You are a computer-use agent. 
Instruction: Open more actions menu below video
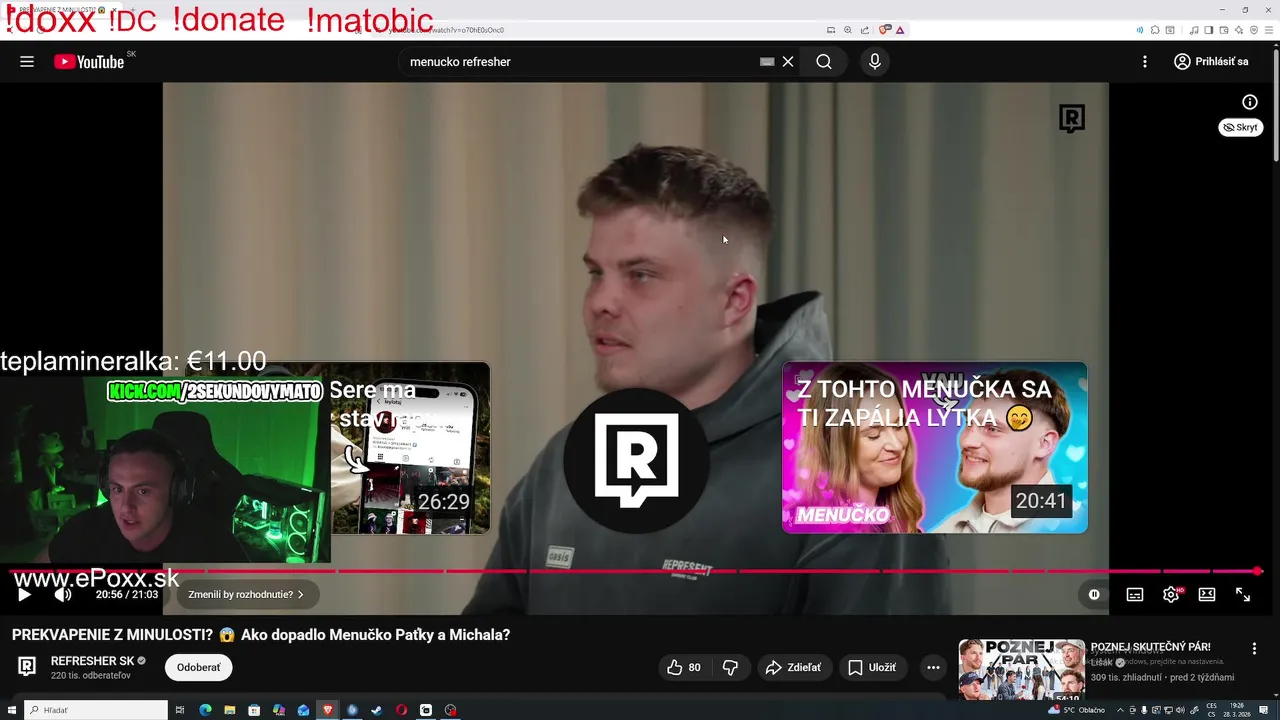click(x=933, y=667)
